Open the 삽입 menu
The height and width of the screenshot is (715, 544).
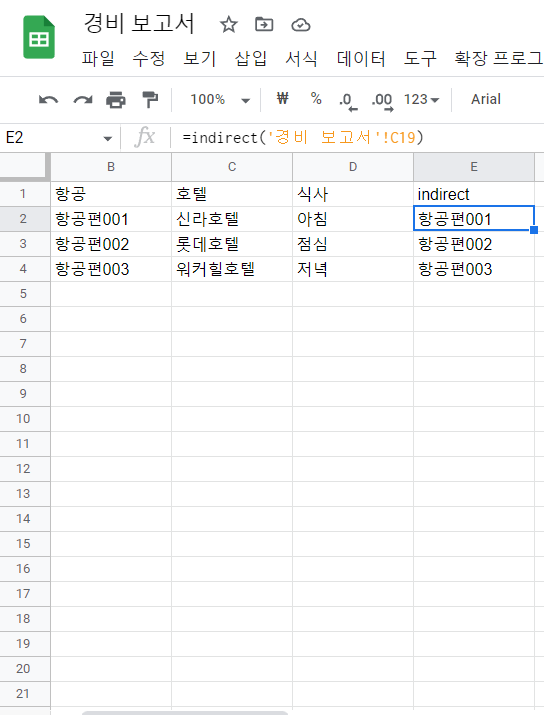(x=250, y=58)
